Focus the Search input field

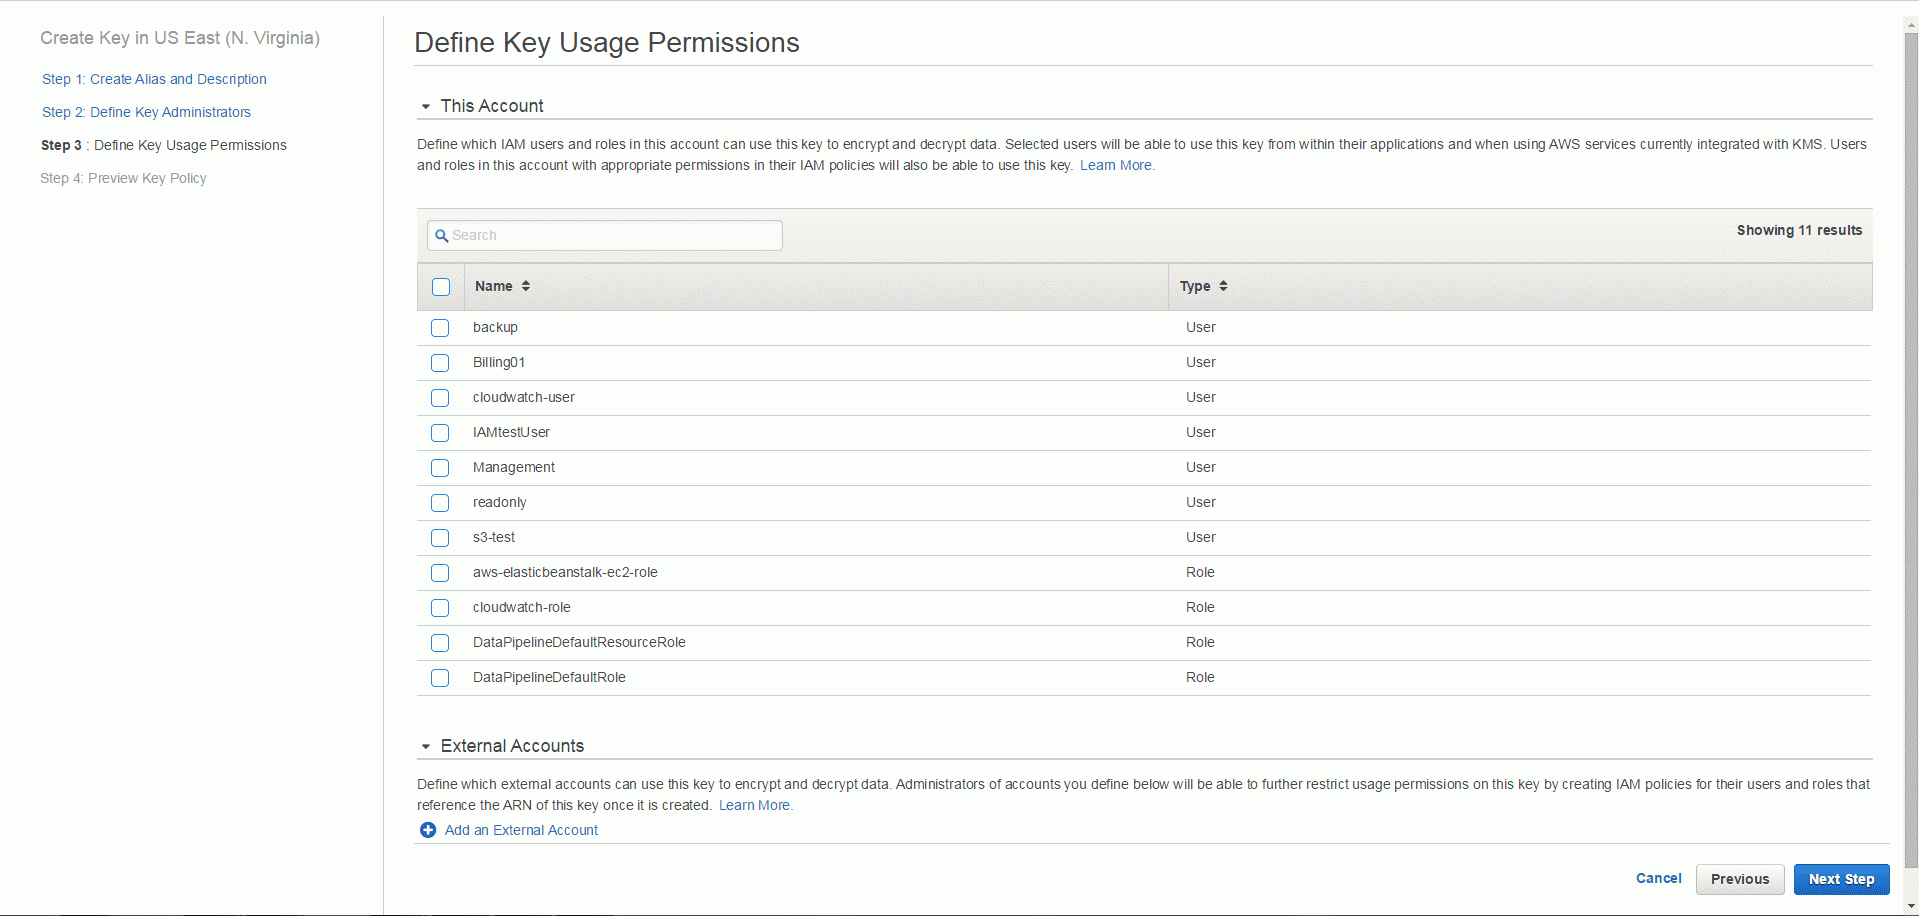coord(604,235)
